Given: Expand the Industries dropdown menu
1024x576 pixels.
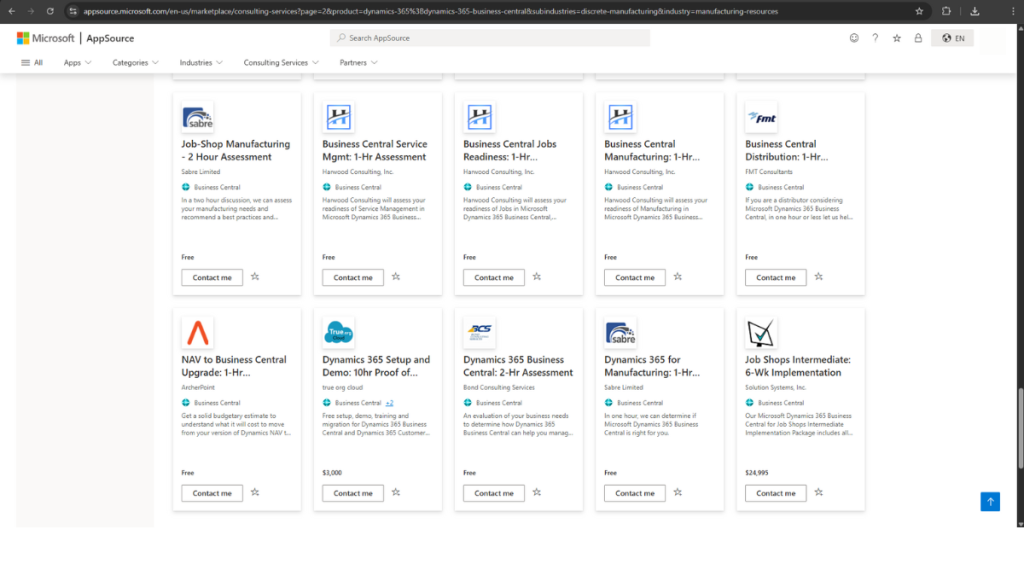Looking at the screenshot, I should [x=201, y=63].
